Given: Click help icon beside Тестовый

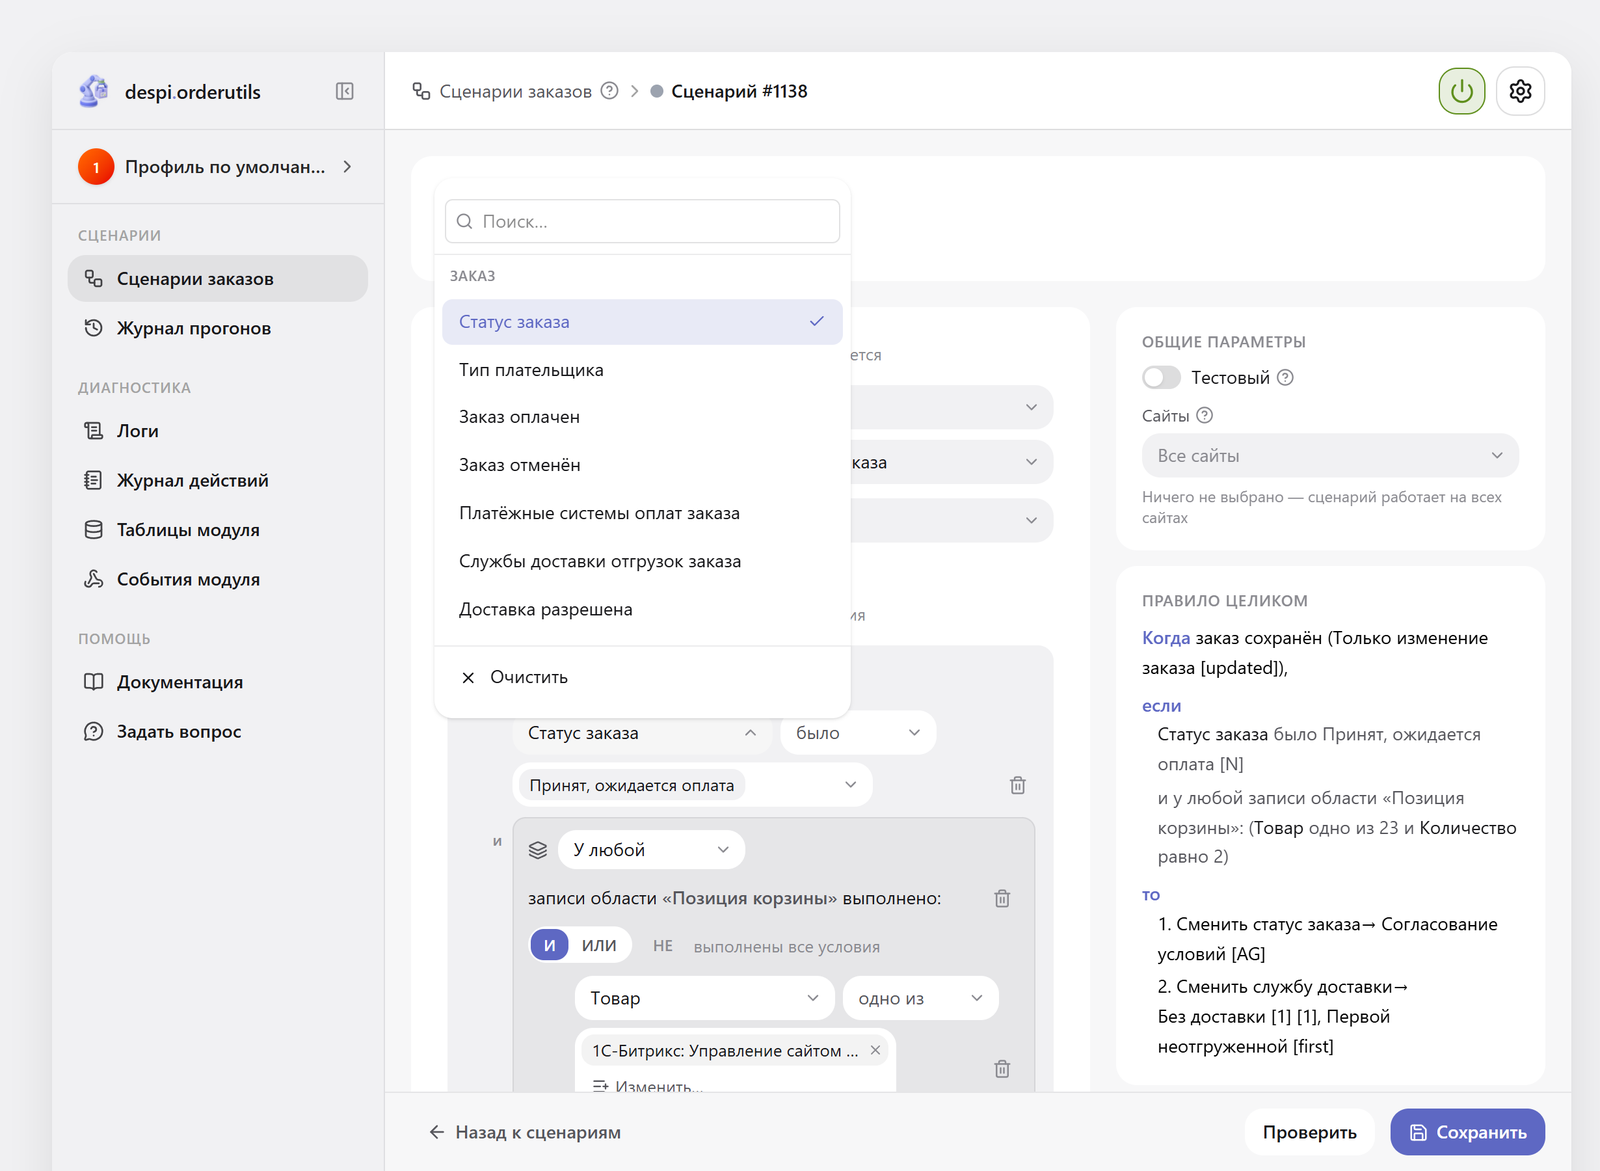Looking at the screenshot, I should click(1286, 377).
